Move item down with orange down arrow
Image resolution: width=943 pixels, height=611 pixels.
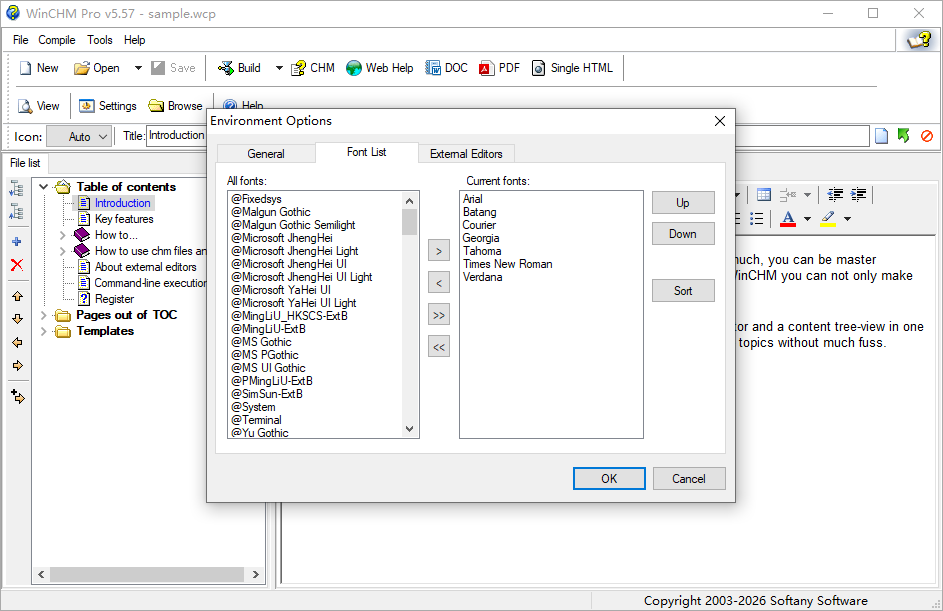tap(17, 319)
